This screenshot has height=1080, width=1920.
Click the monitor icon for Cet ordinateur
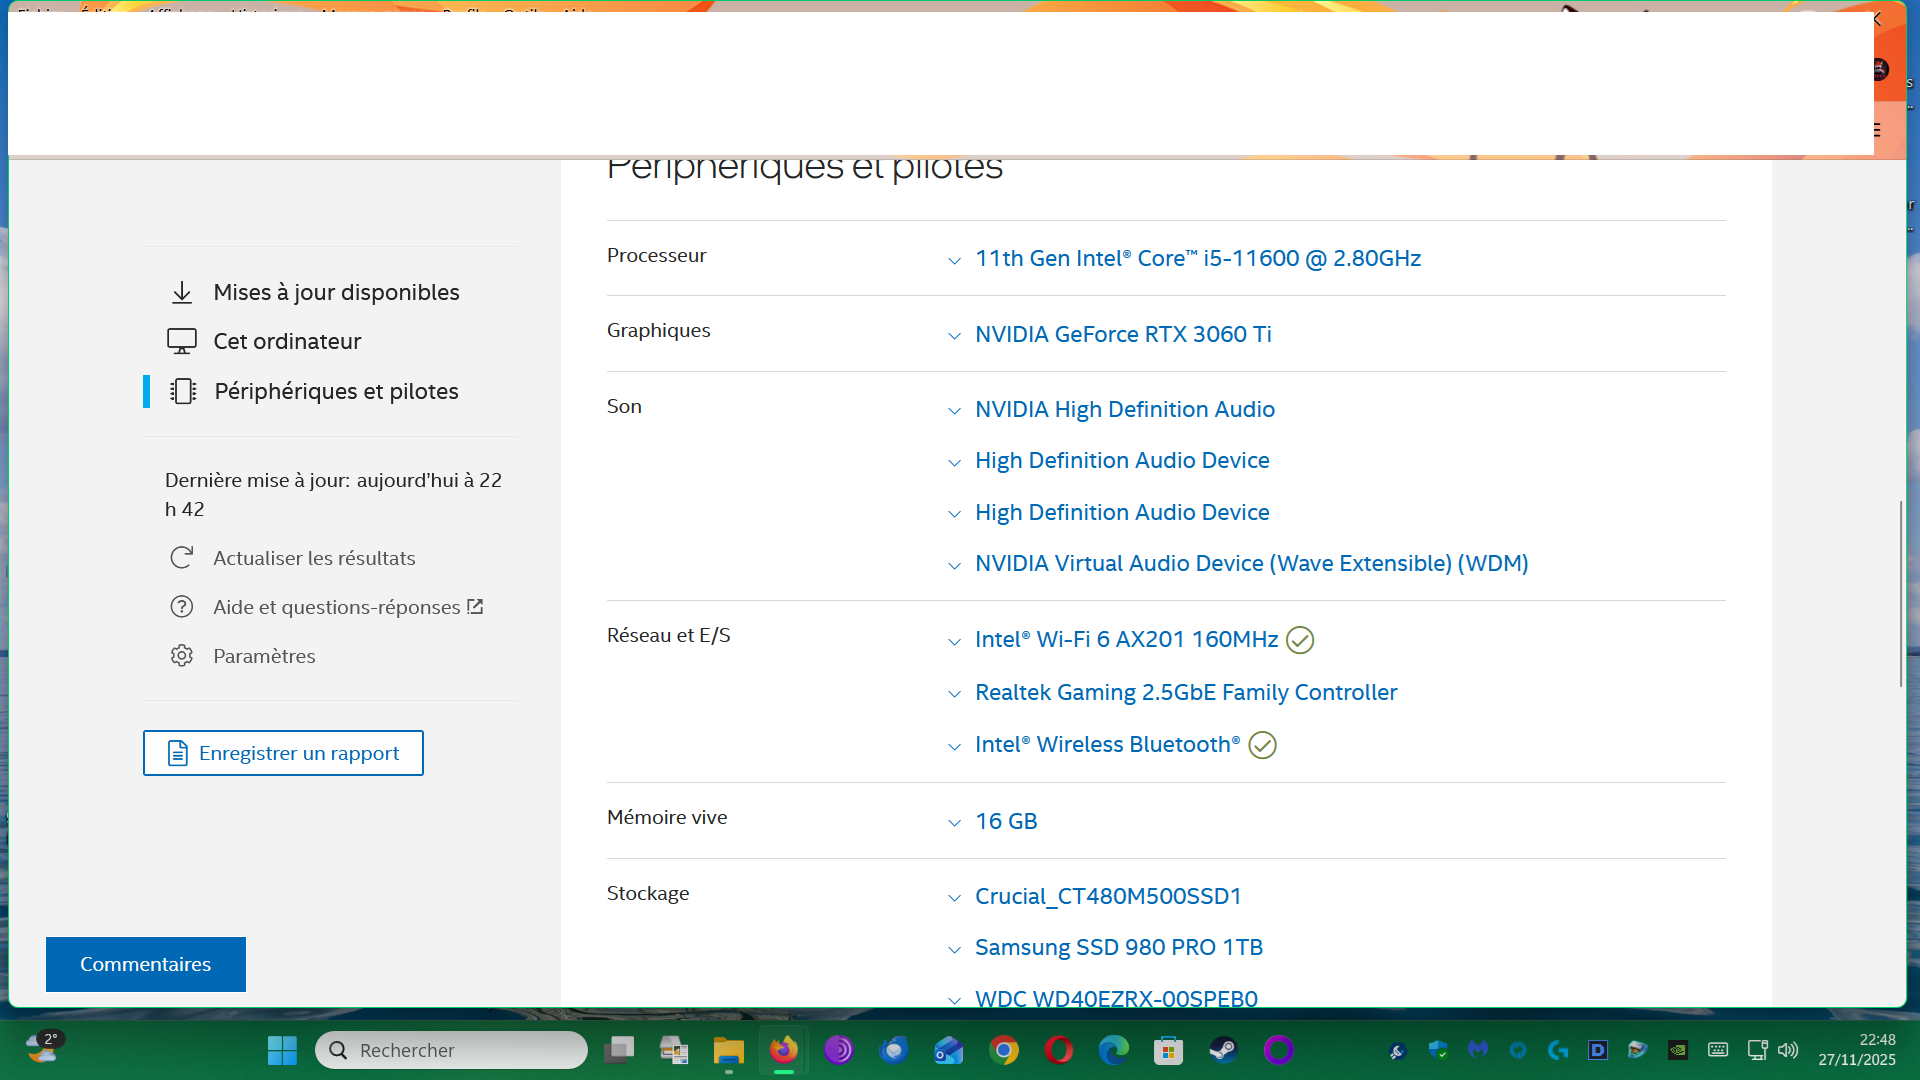pos(182,342)
